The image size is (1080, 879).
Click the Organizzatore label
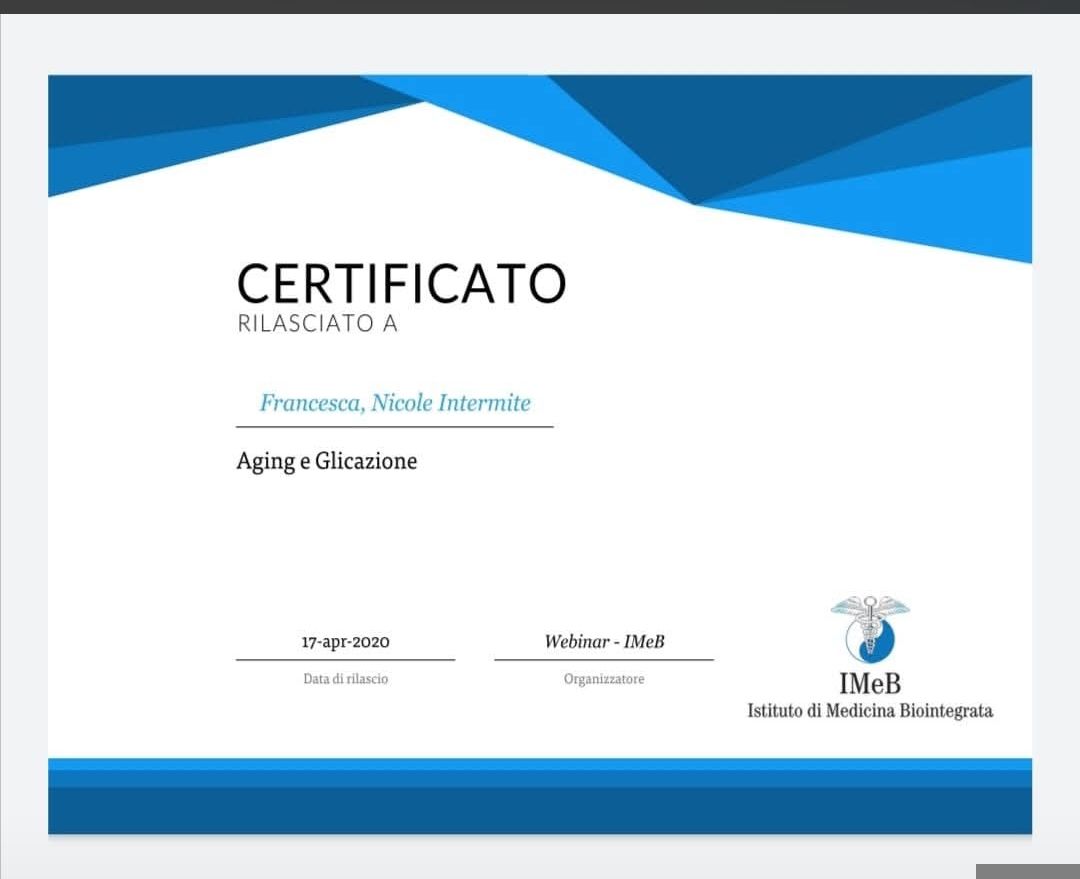(604, 679)
